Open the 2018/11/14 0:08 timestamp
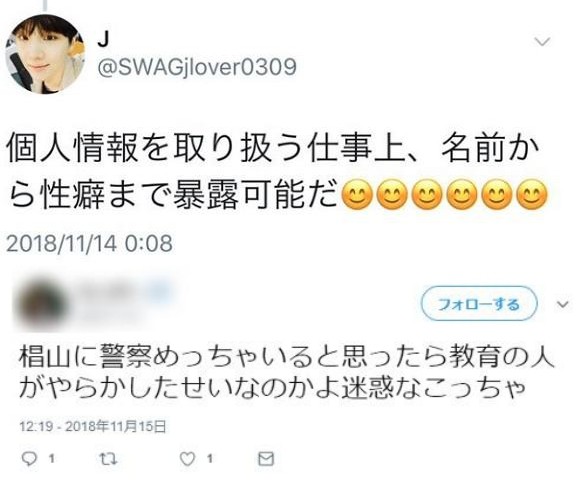The image size is (587, 486). pyautogui.click(x=89, y=243)
